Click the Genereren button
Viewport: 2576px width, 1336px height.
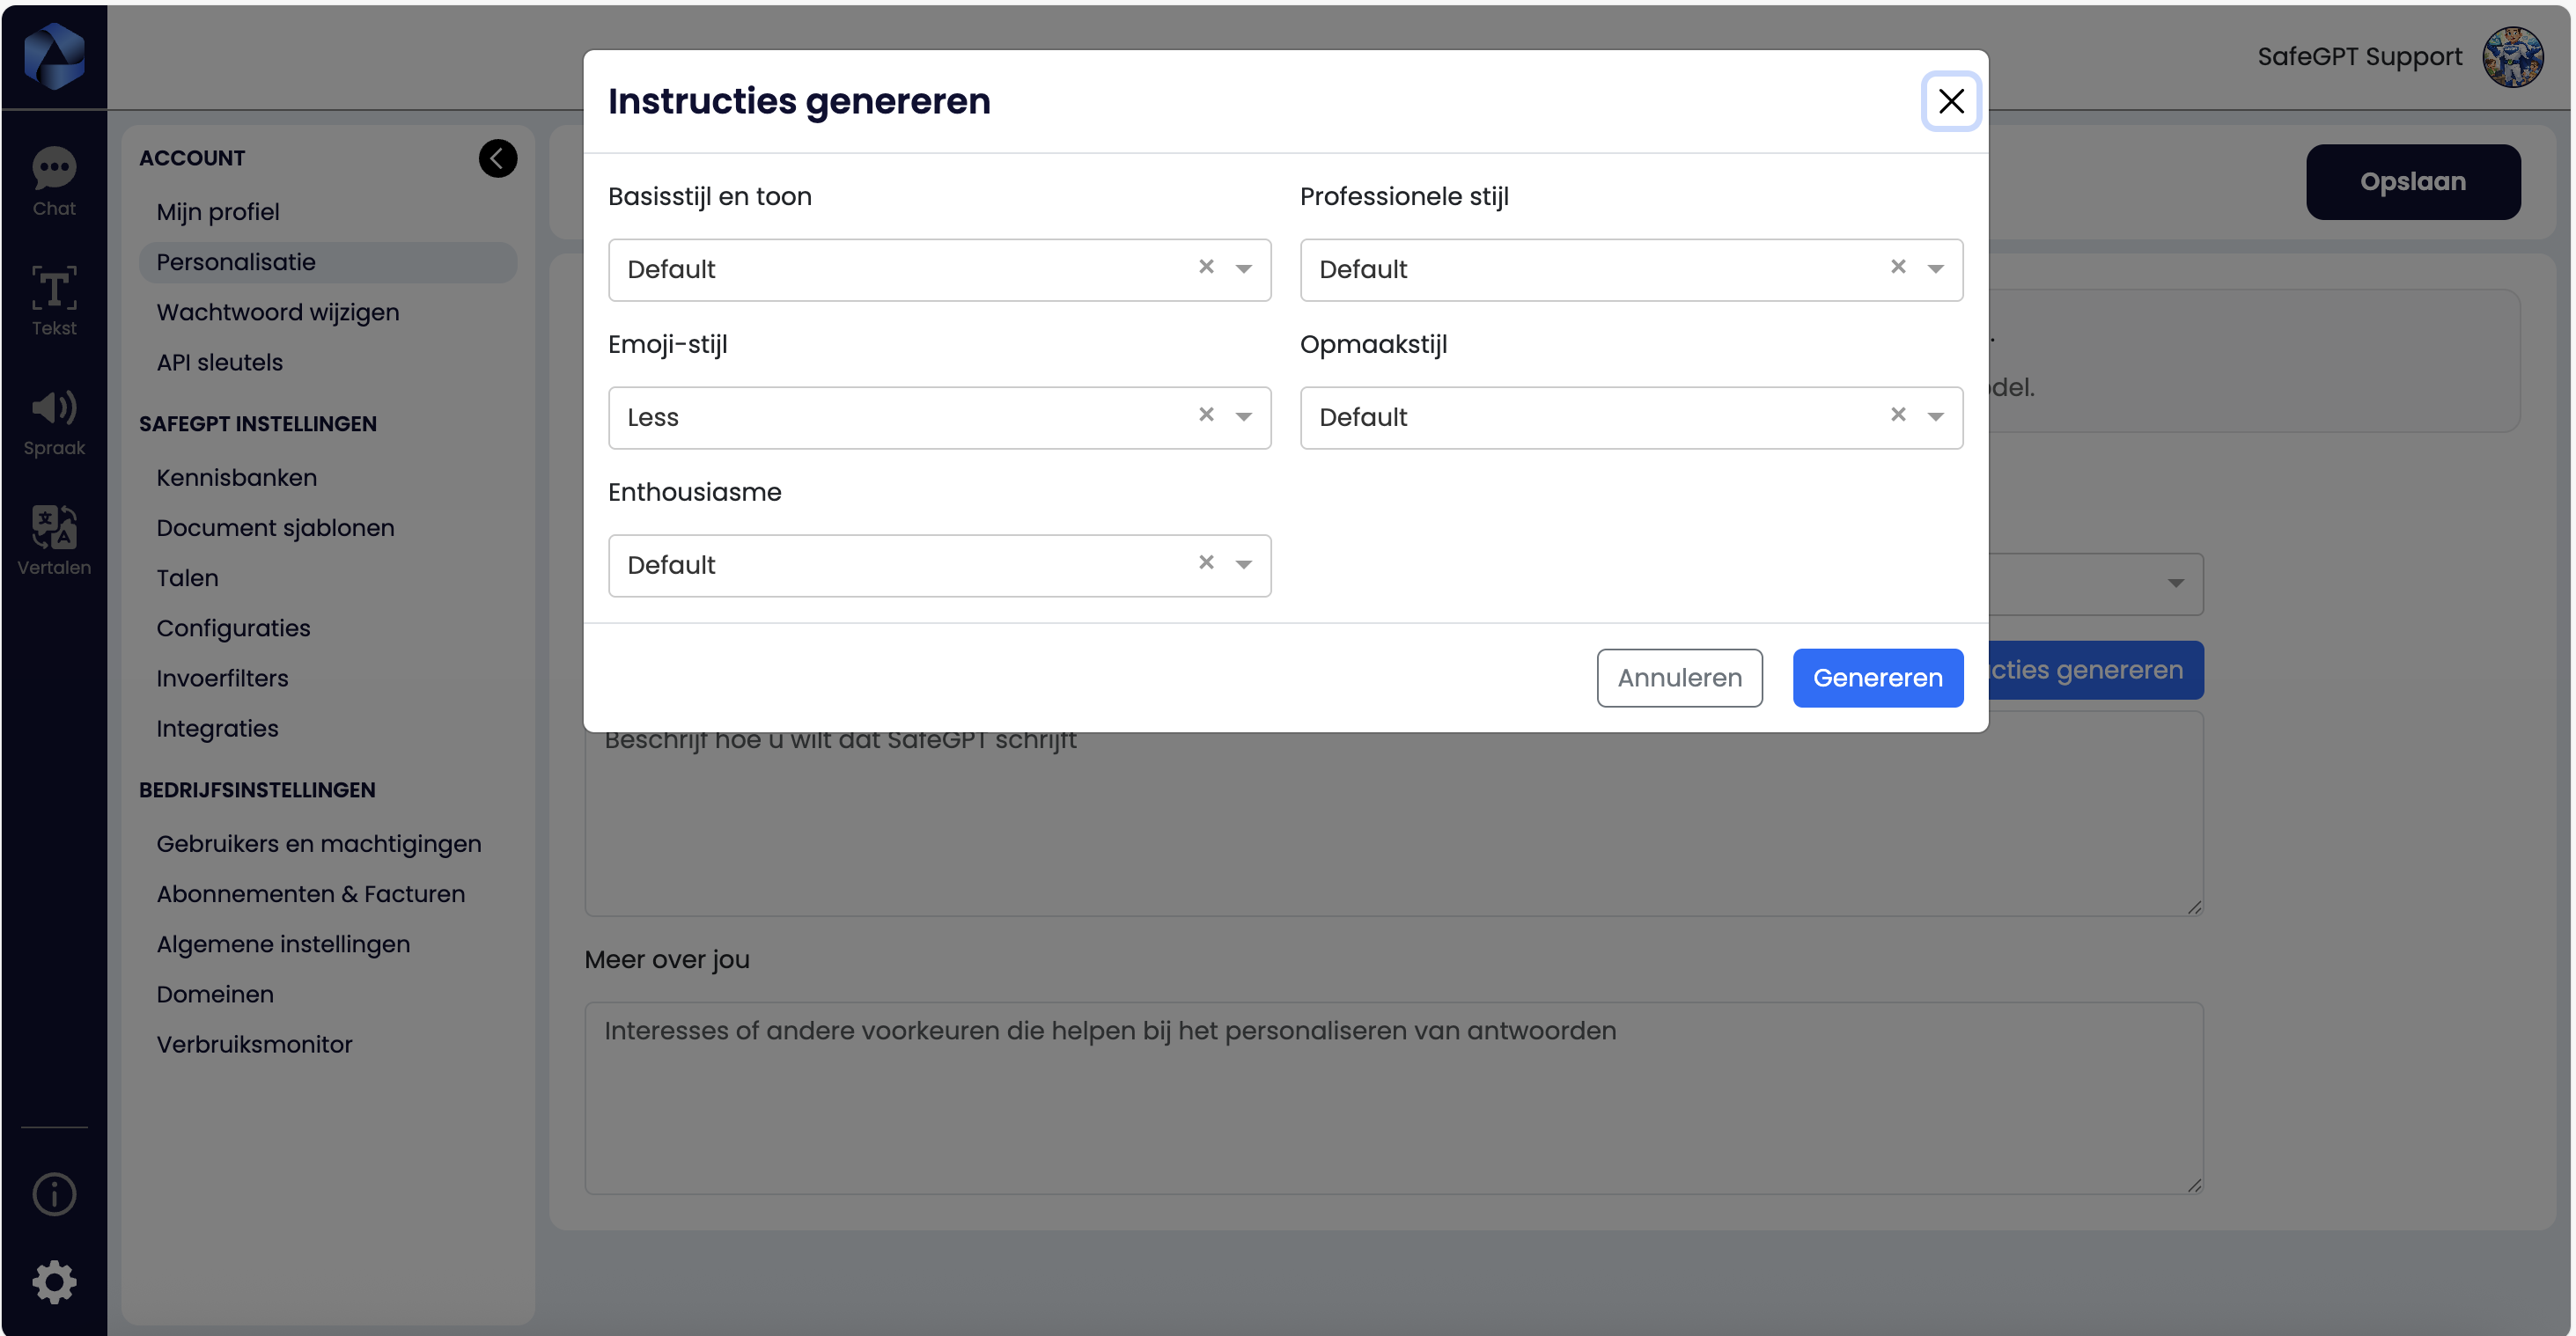coord(1877,678)
